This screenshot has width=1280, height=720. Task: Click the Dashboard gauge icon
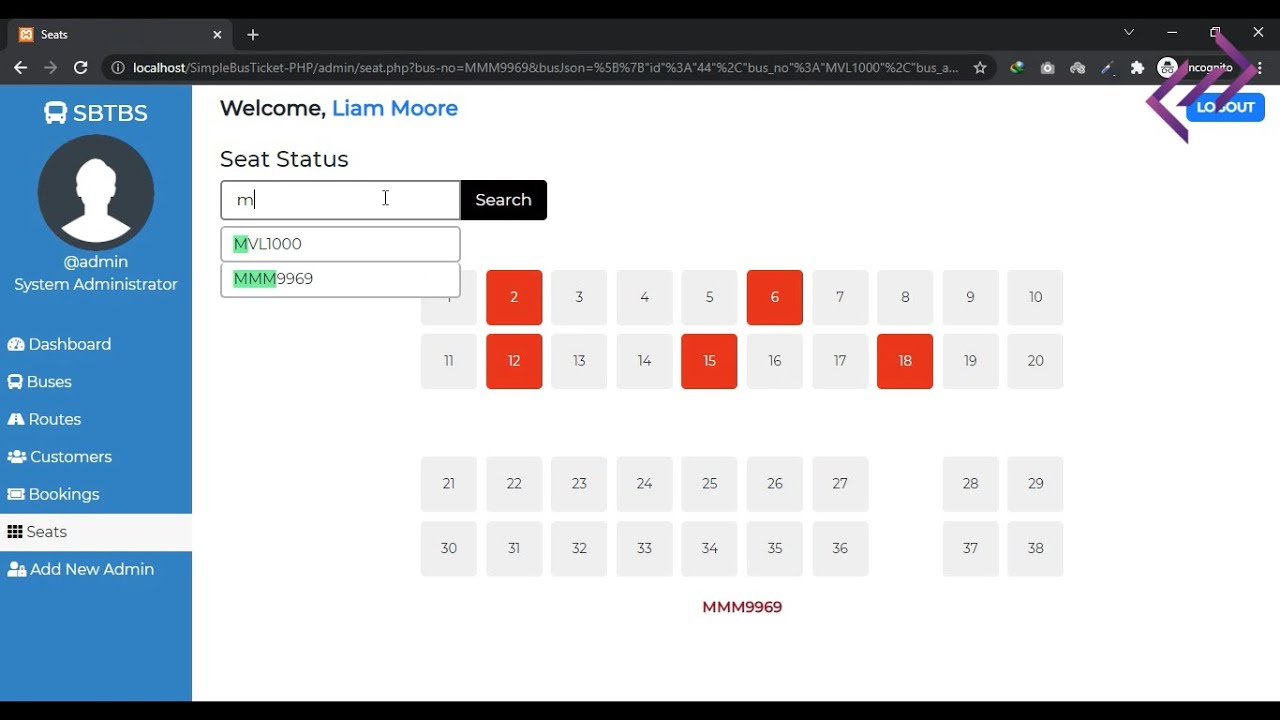[16, 344]
